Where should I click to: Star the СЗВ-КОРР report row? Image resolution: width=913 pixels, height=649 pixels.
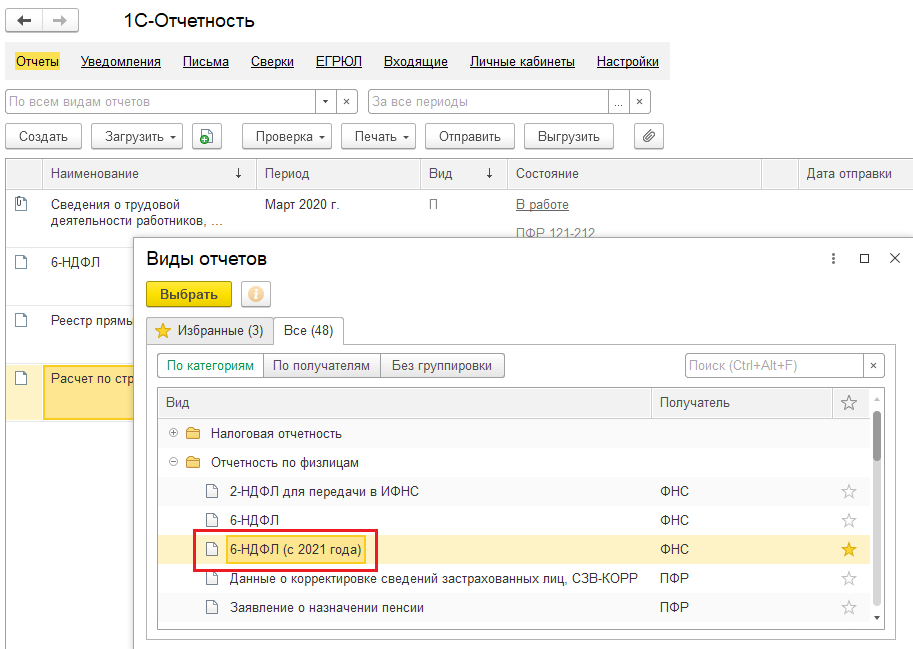tap(848, 578)
